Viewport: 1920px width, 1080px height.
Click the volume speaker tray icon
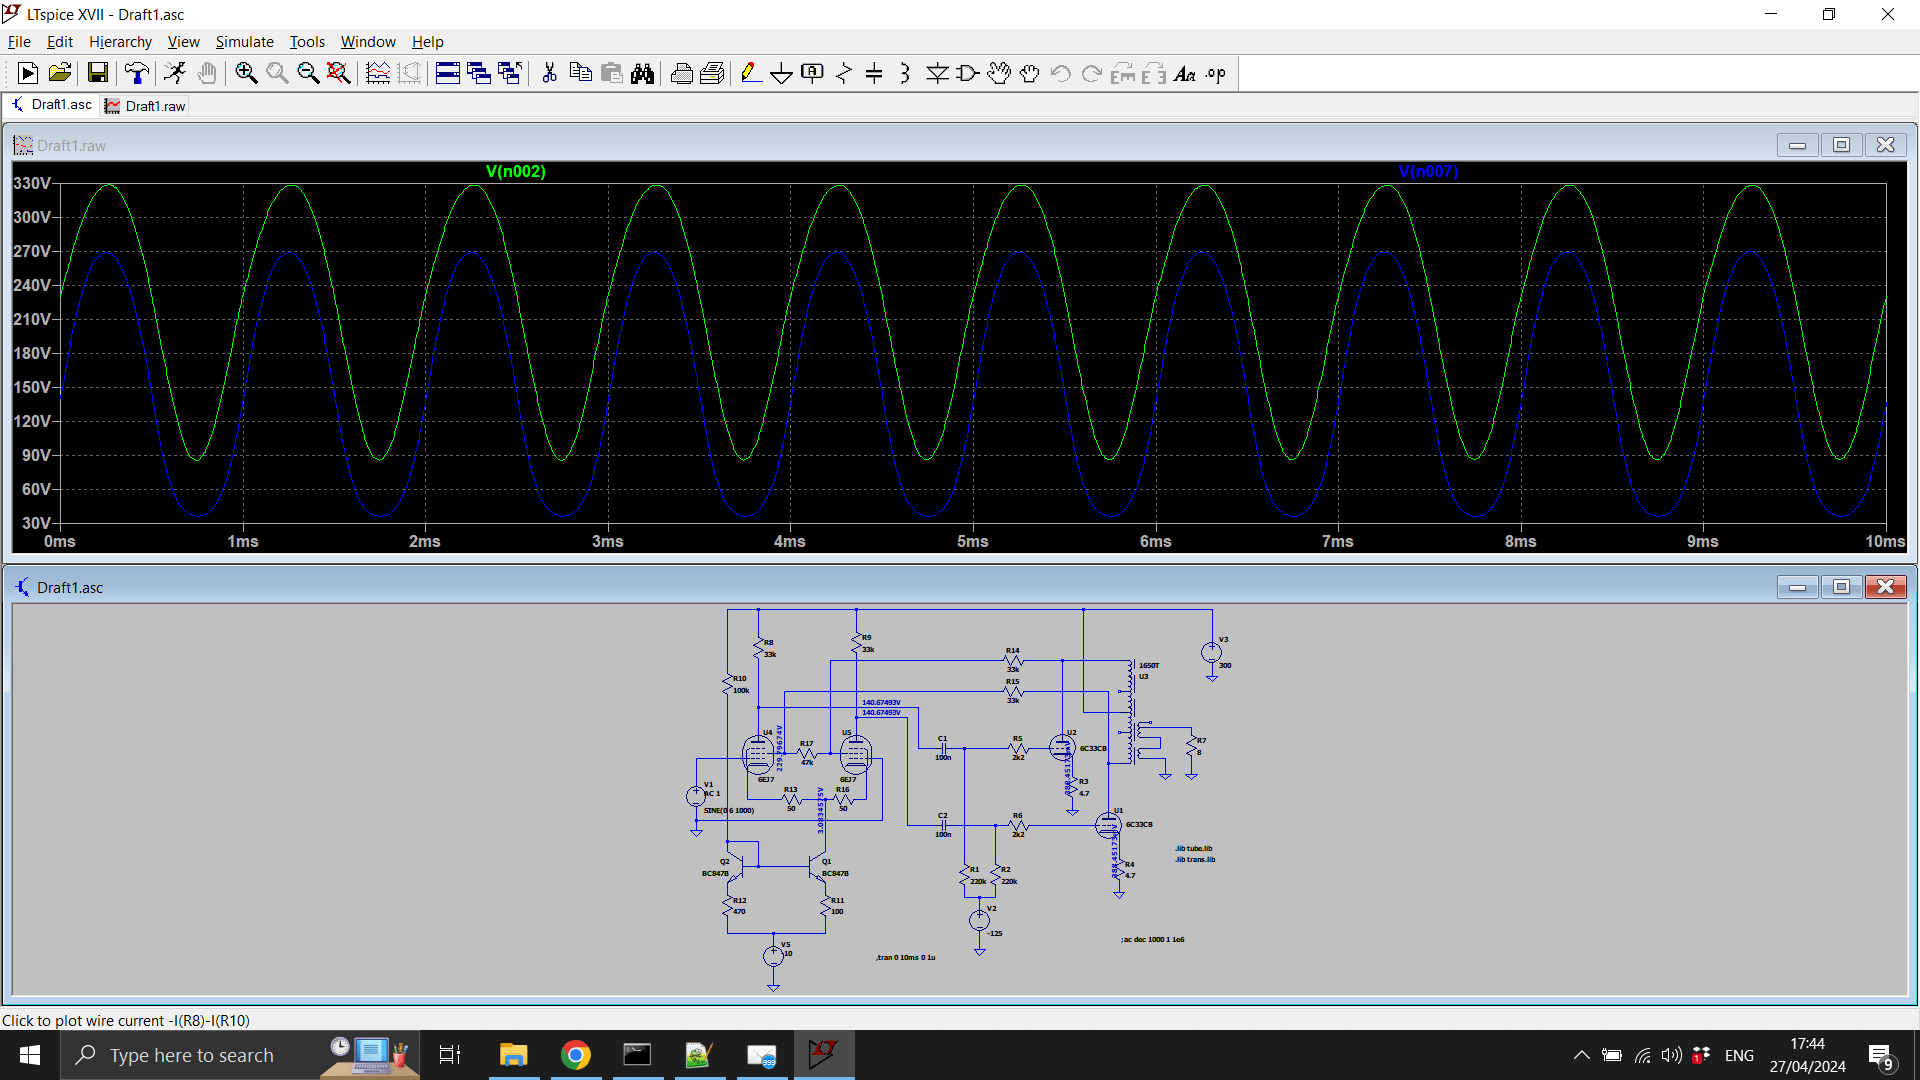point(1671,1055)
